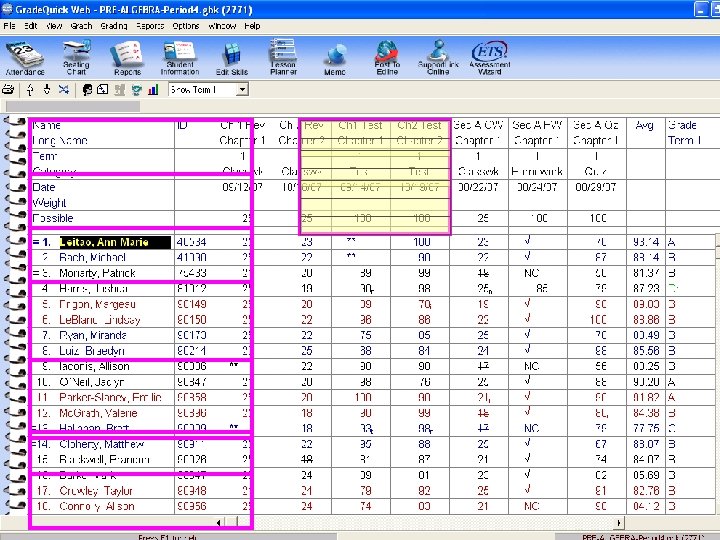Click the Memo toolbar icon
This screenshot has width=720, height=540.
click(x=335, y=55)
